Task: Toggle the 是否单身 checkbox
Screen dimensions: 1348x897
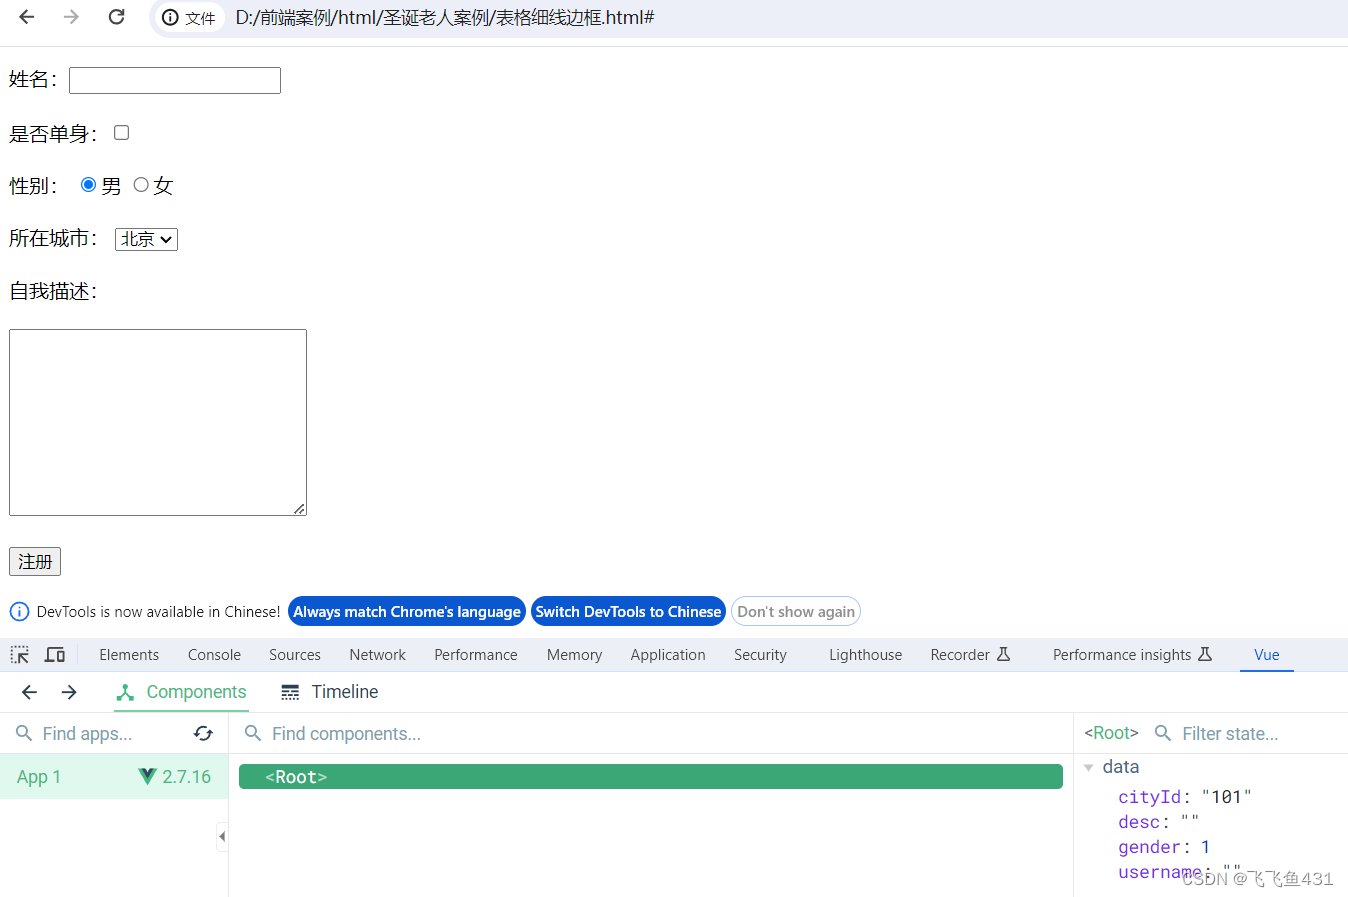Action: (x=122, y=132)
